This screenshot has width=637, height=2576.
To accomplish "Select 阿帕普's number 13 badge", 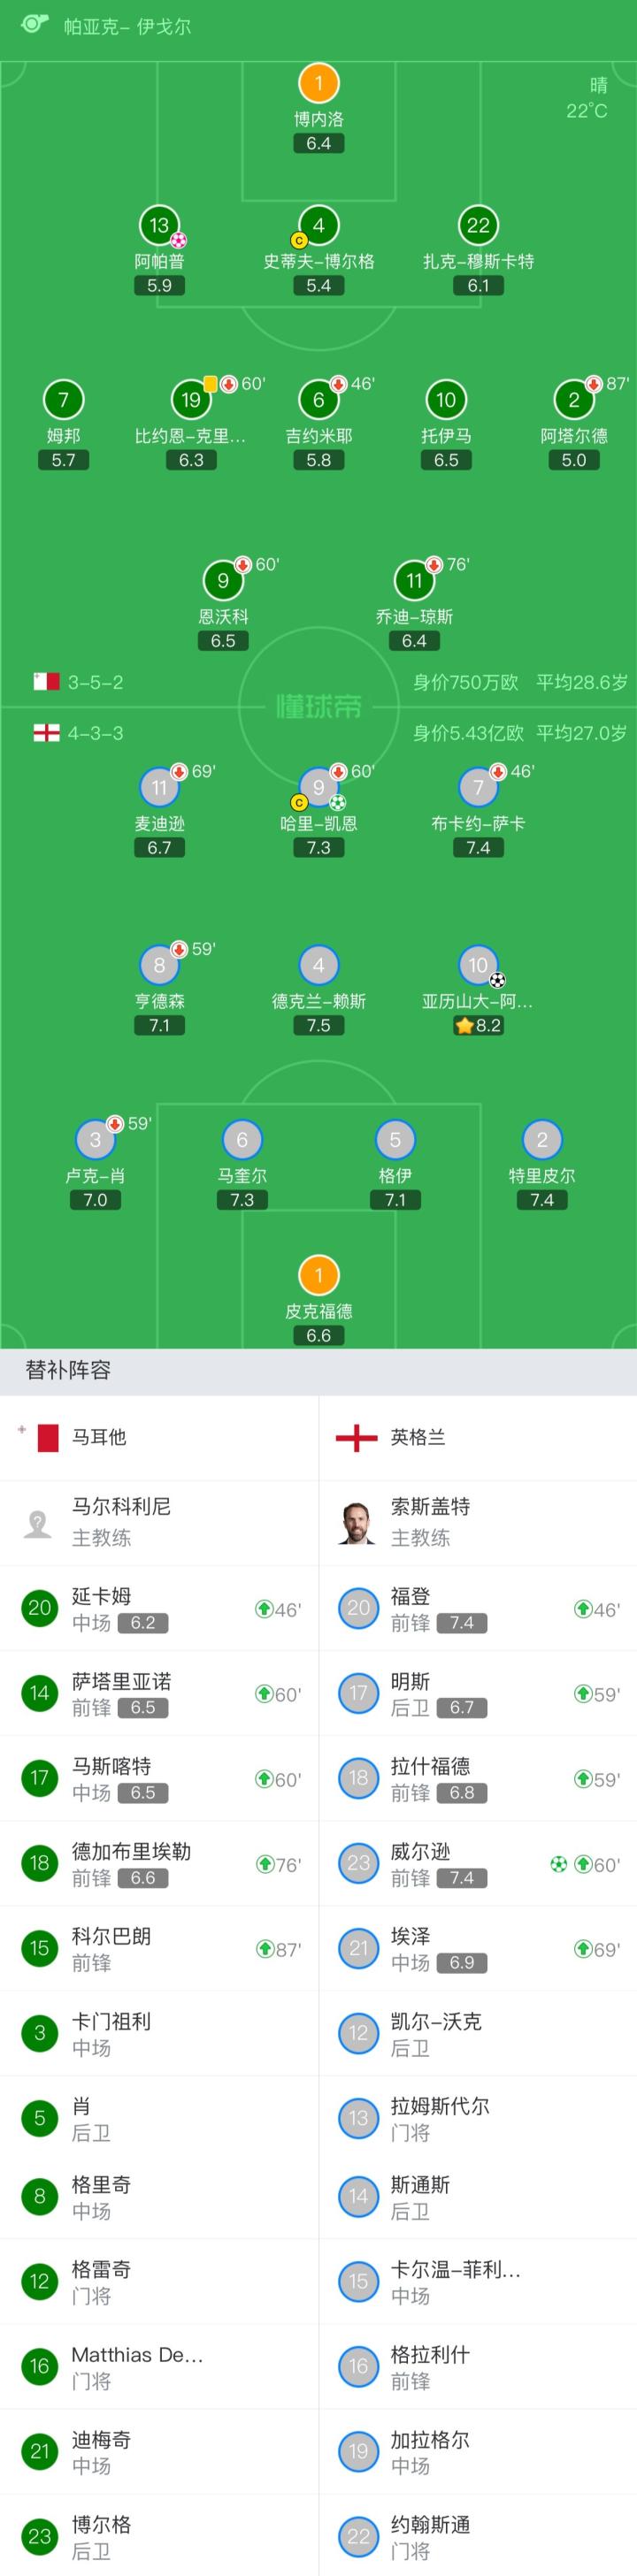I will (x=159, y=226).
